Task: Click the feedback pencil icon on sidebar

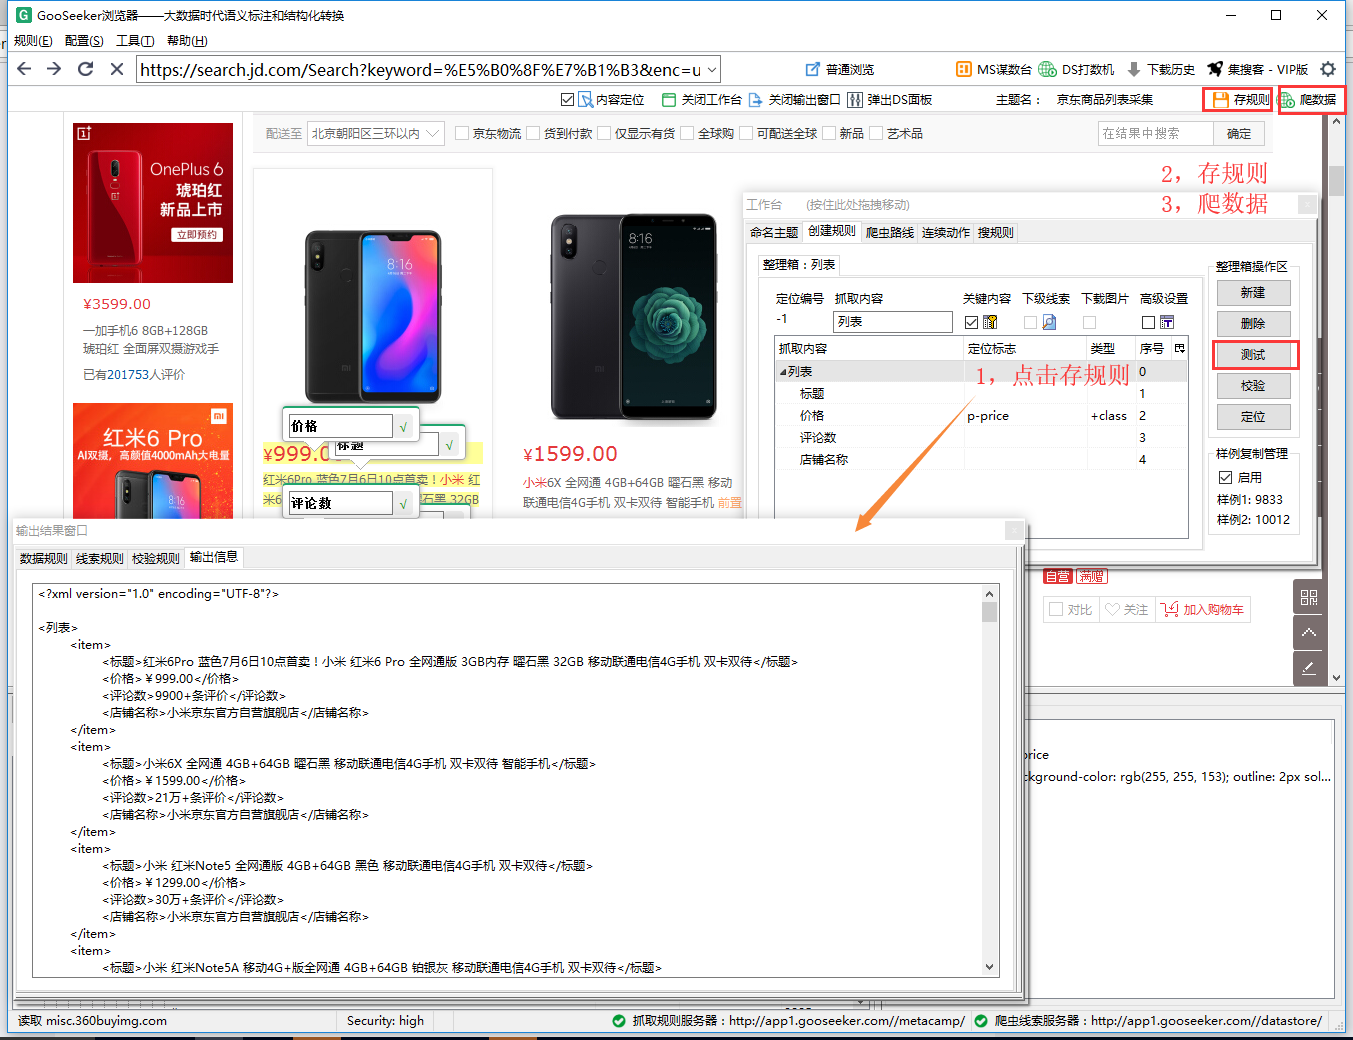Action: (1309, 667)
